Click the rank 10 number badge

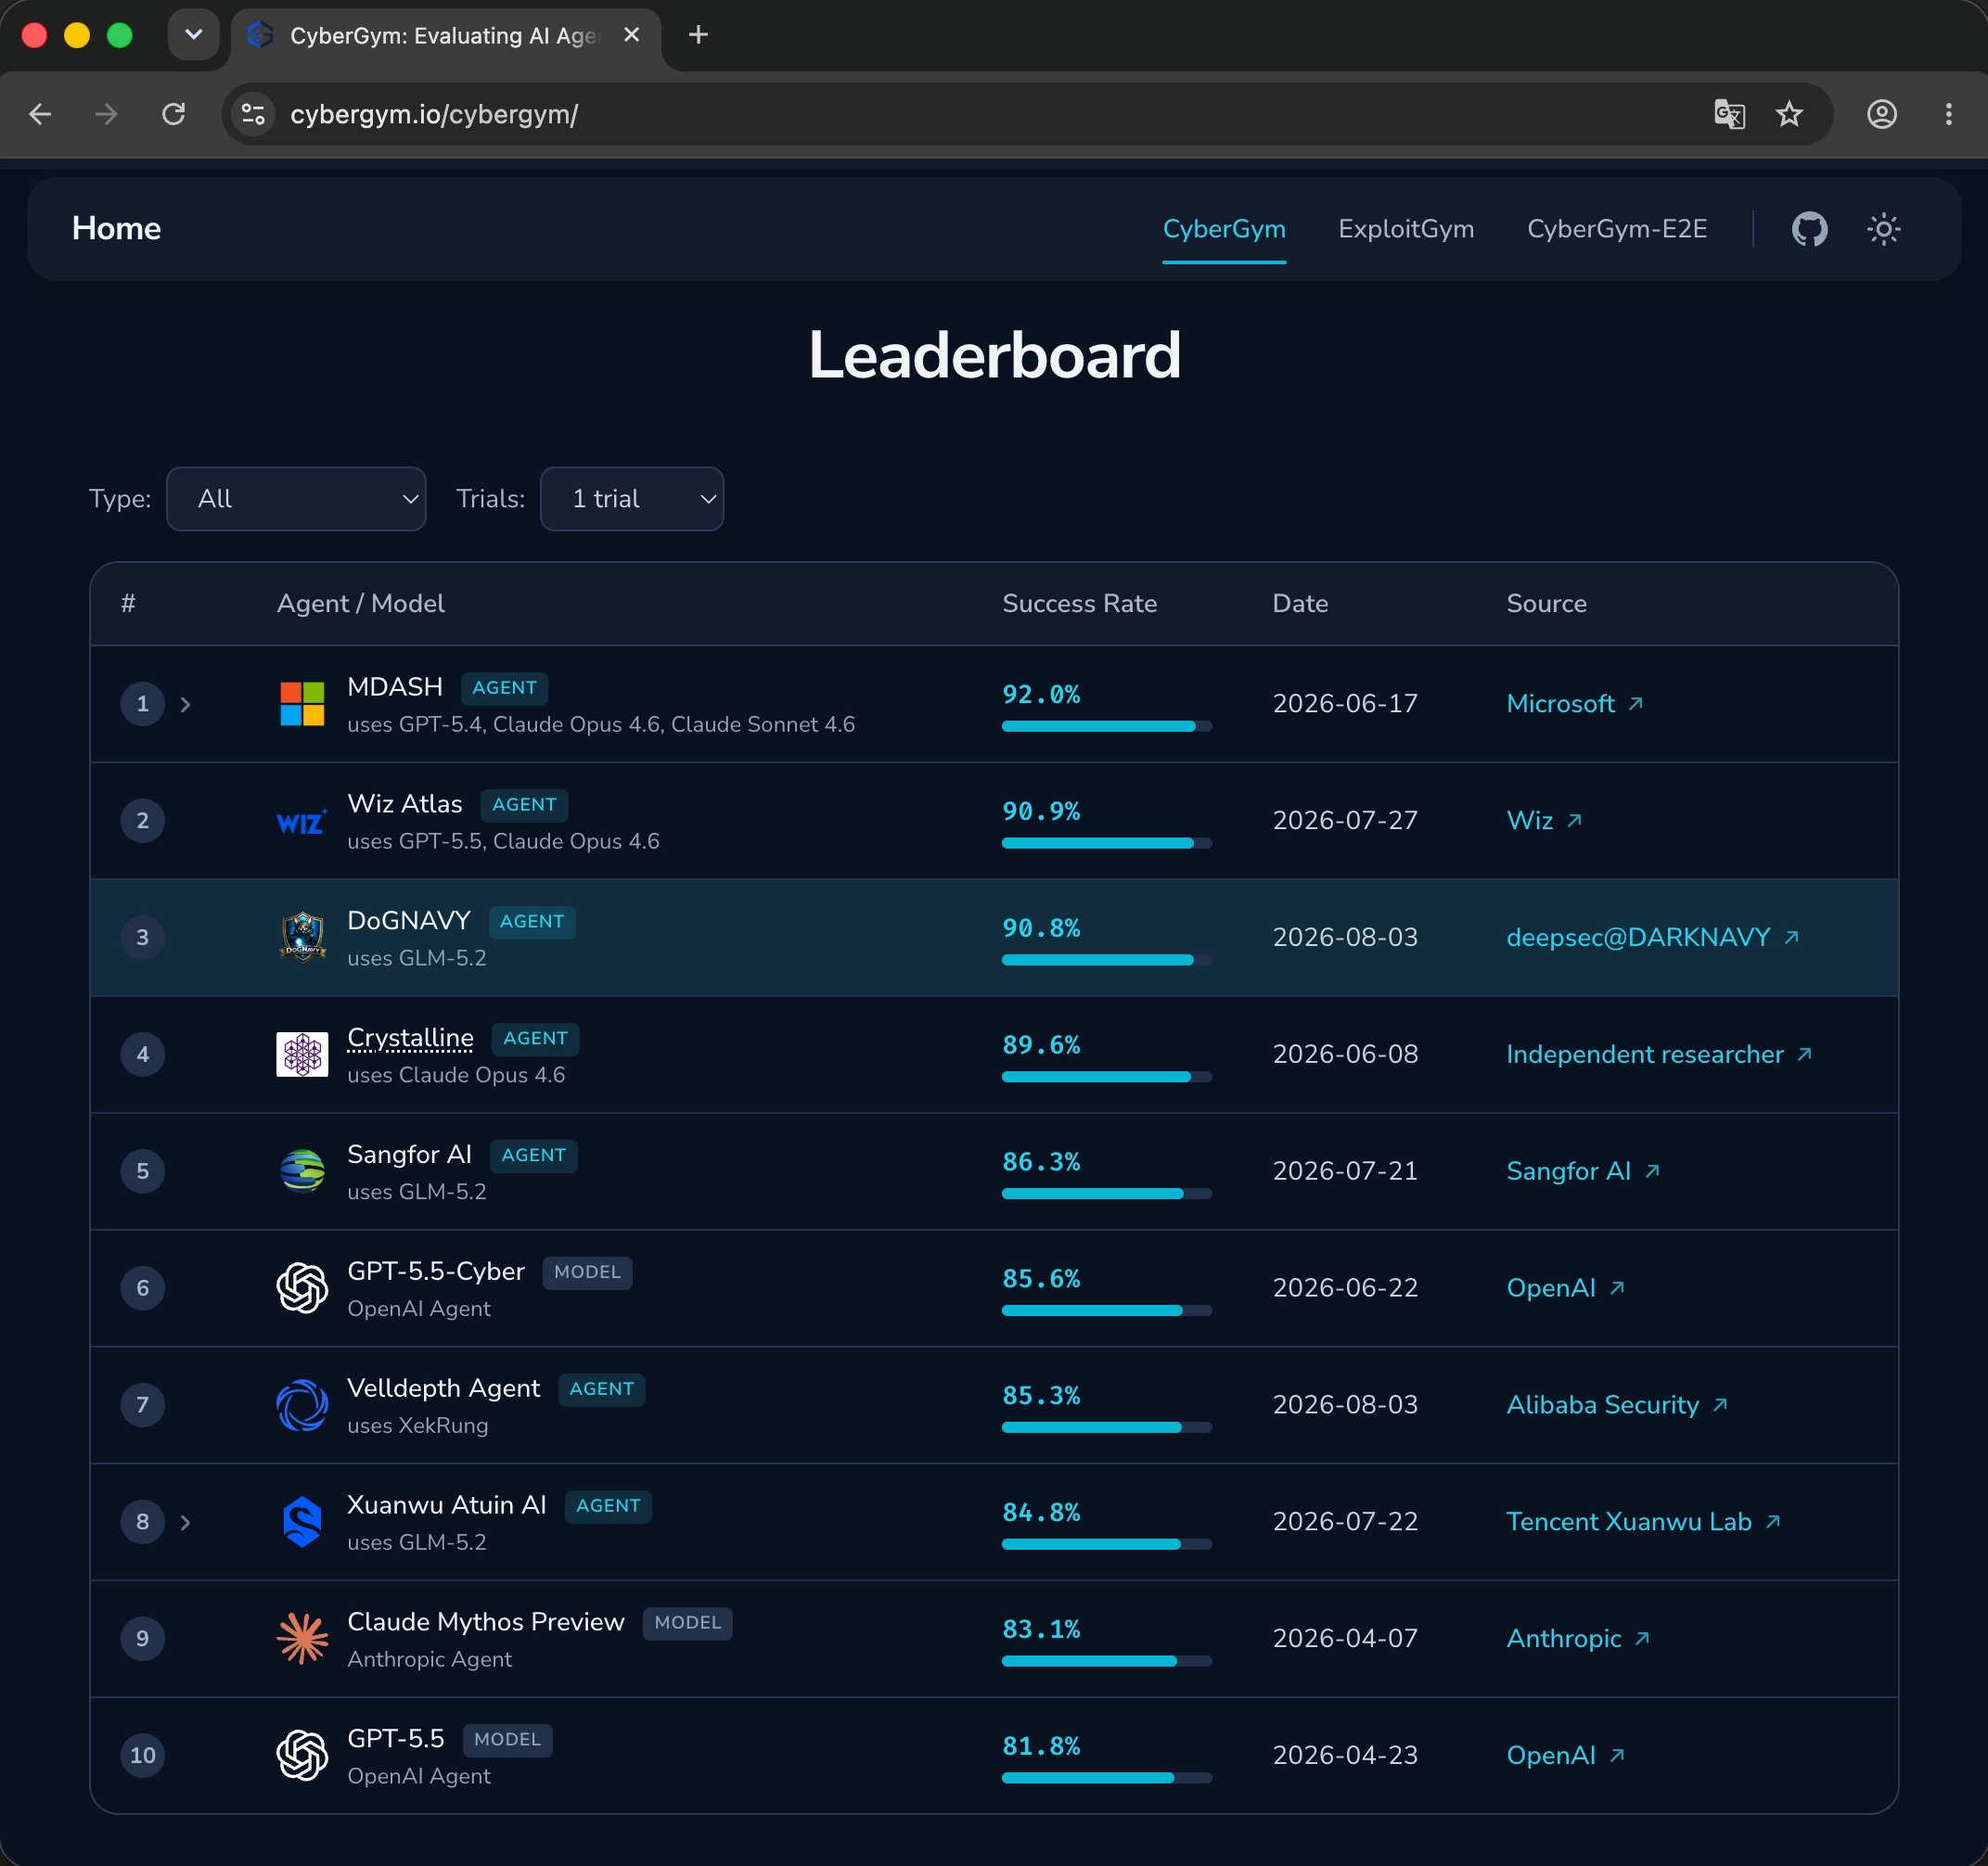point(143,1755)
